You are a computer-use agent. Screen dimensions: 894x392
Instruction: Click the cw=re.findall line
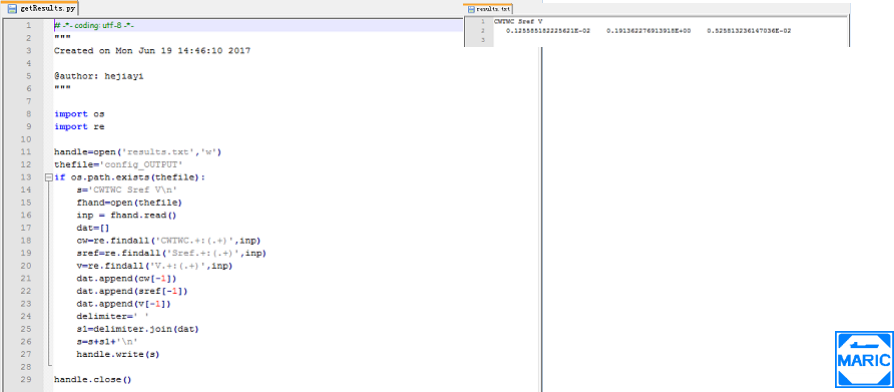coord(169,240)
